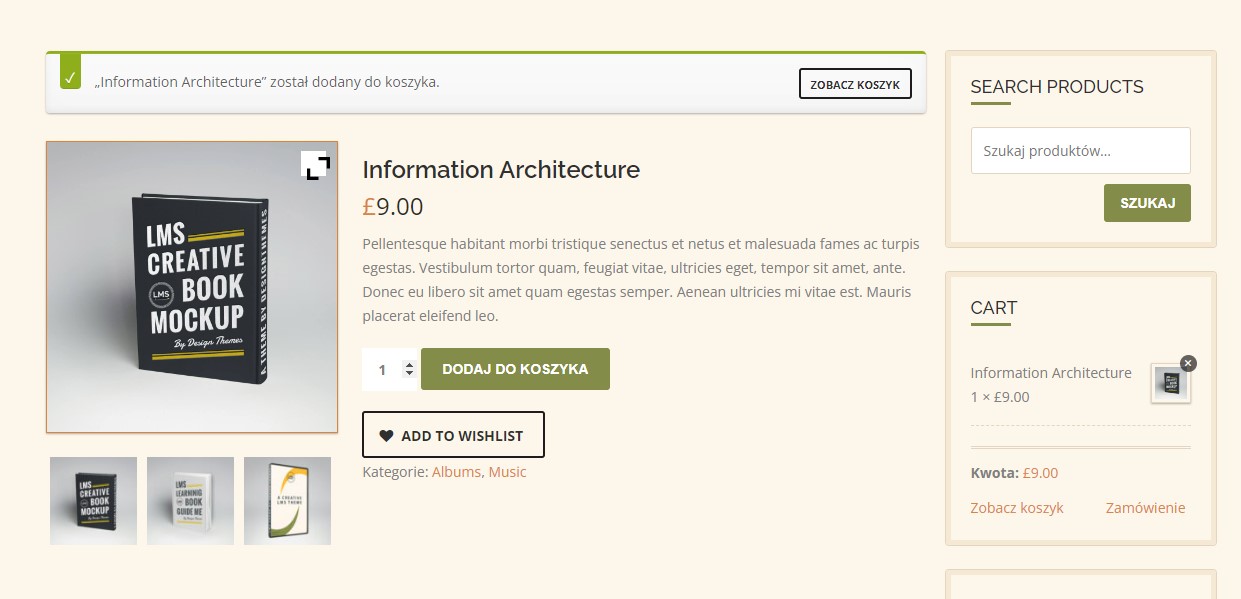
Task: Click the 1 × £9.00 cart quantity line
Action: [x=1000, y=397]
